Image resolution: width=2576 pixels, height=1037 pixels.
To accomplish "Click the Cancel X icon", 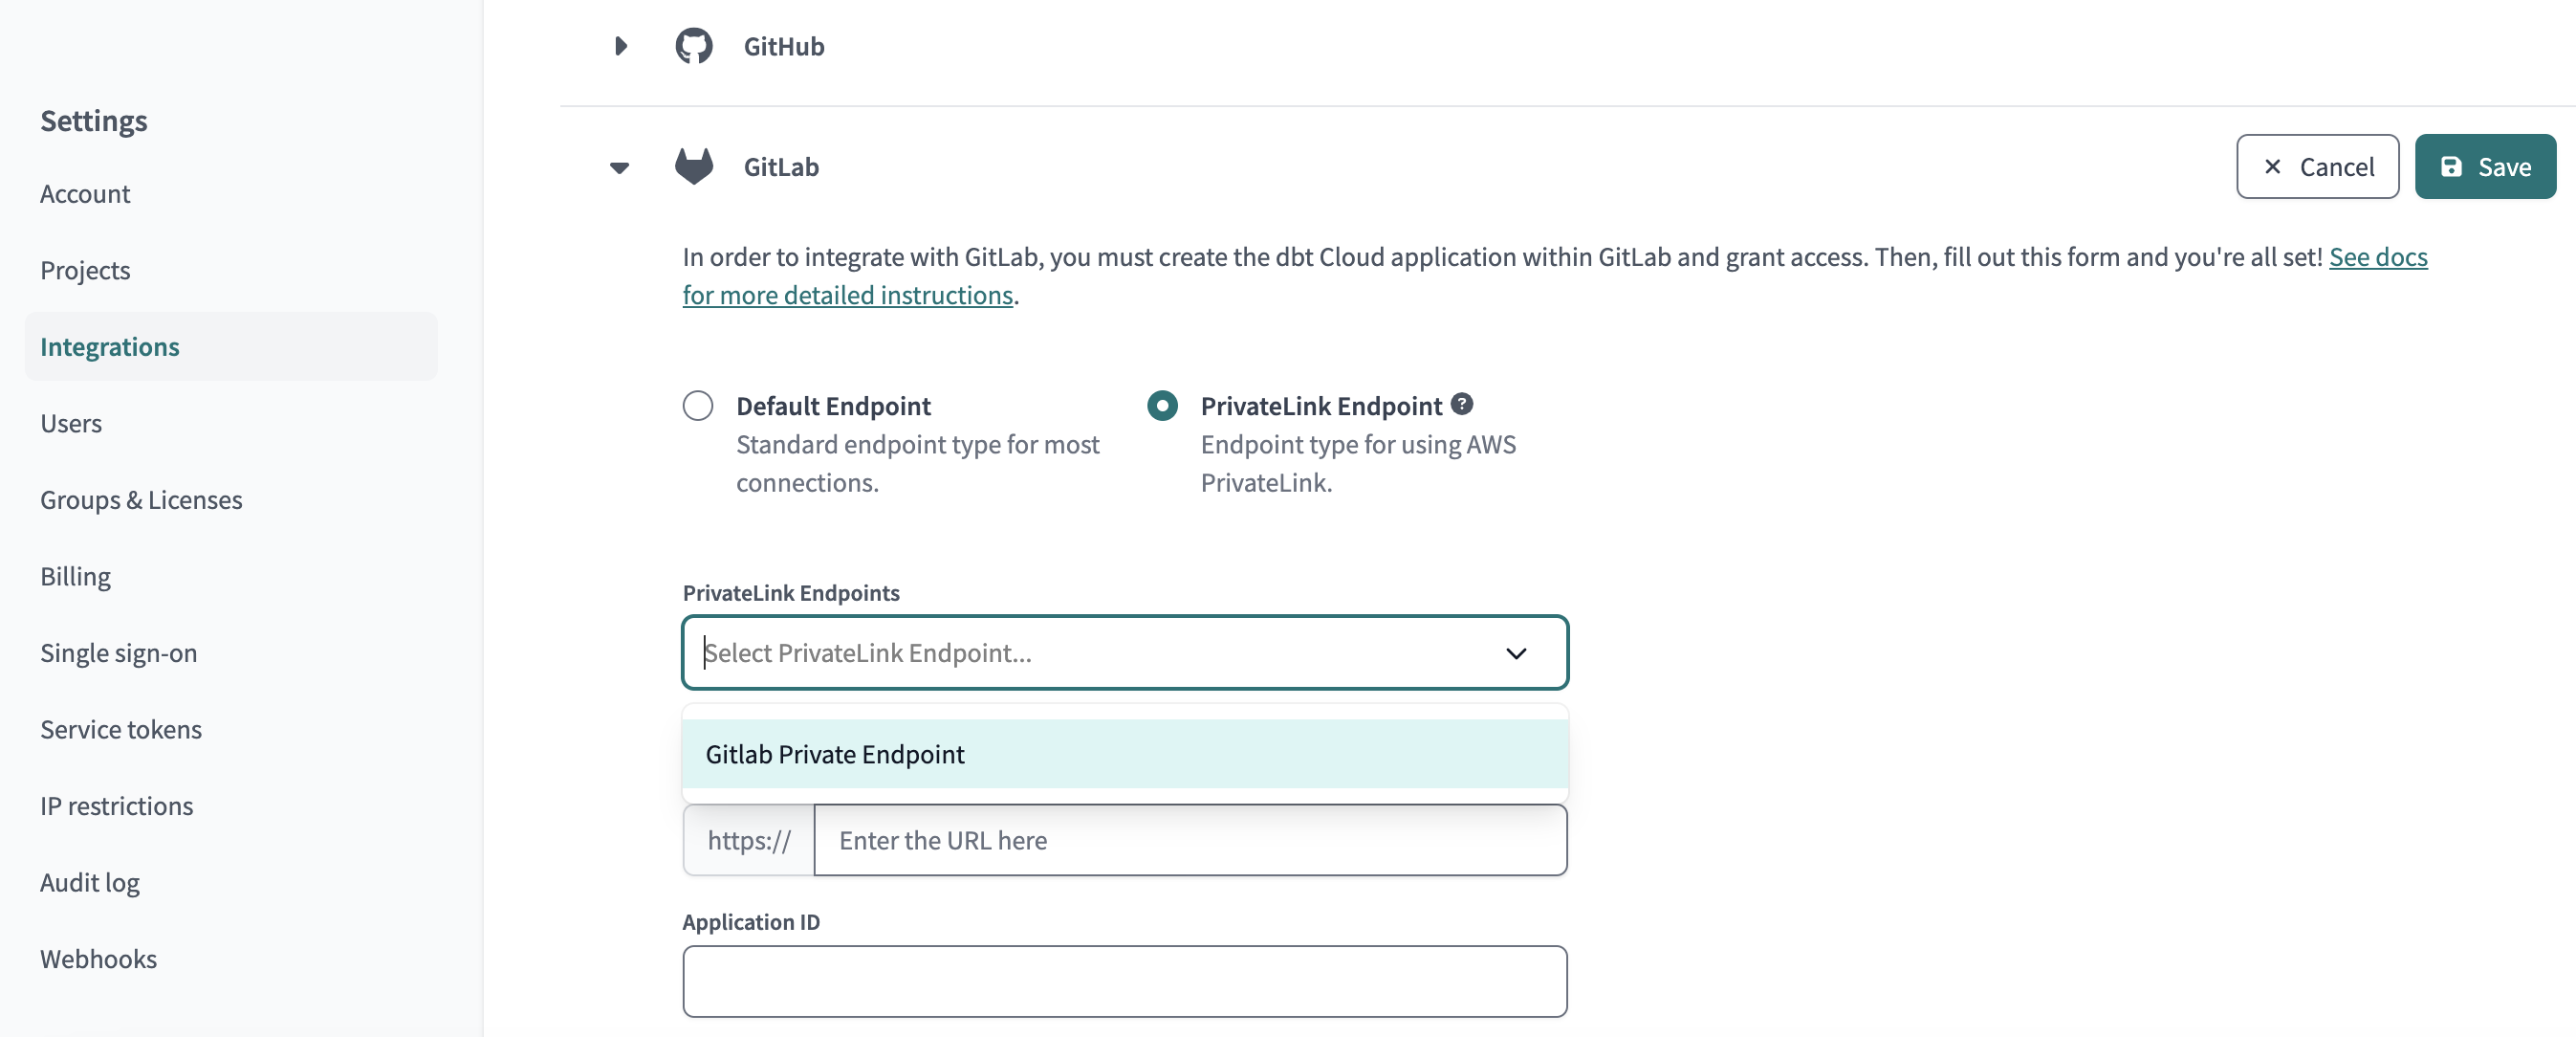I will pyautogui.click(x=2270, y=166).
